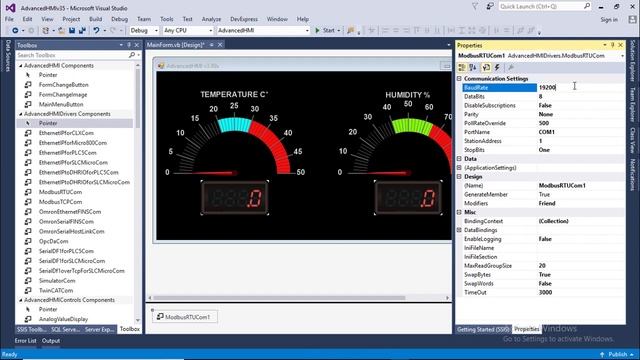Open the Debug menu
Viewport: 640px width, 360px height.
click(119, 19)
